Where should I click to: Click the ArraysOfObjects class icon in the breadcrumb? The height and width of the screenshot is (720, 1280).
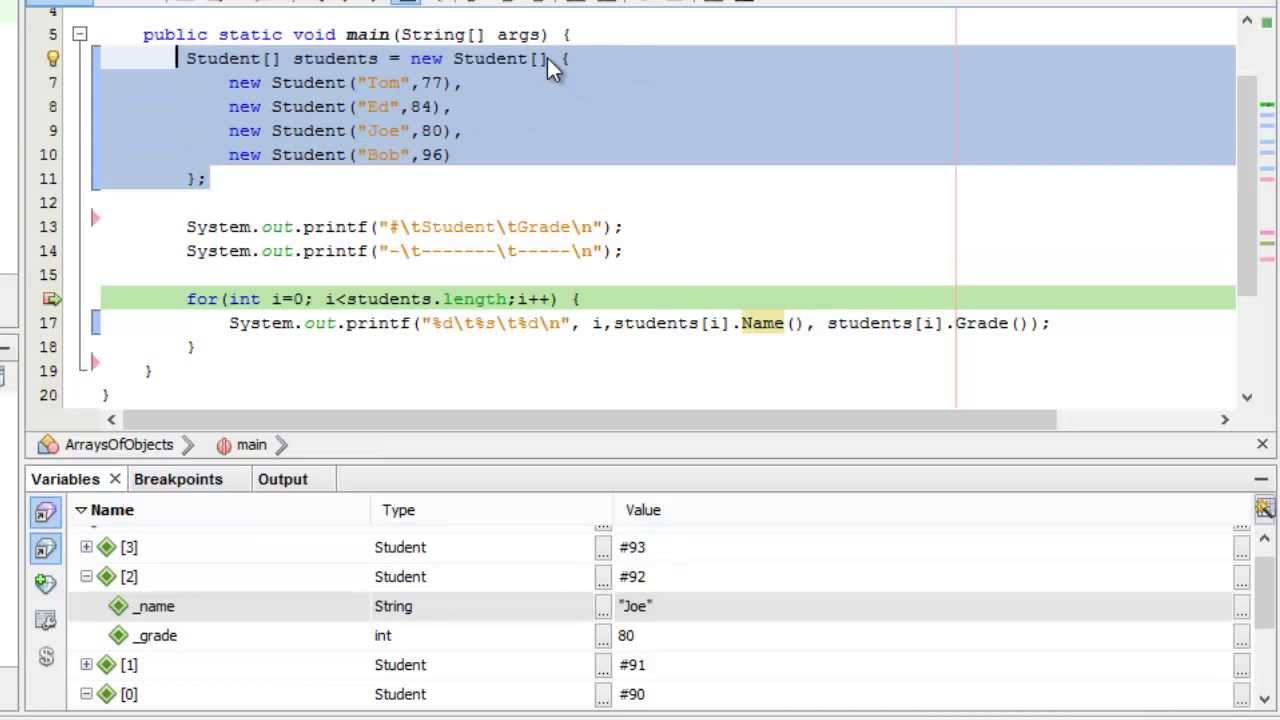click(48, 445)
